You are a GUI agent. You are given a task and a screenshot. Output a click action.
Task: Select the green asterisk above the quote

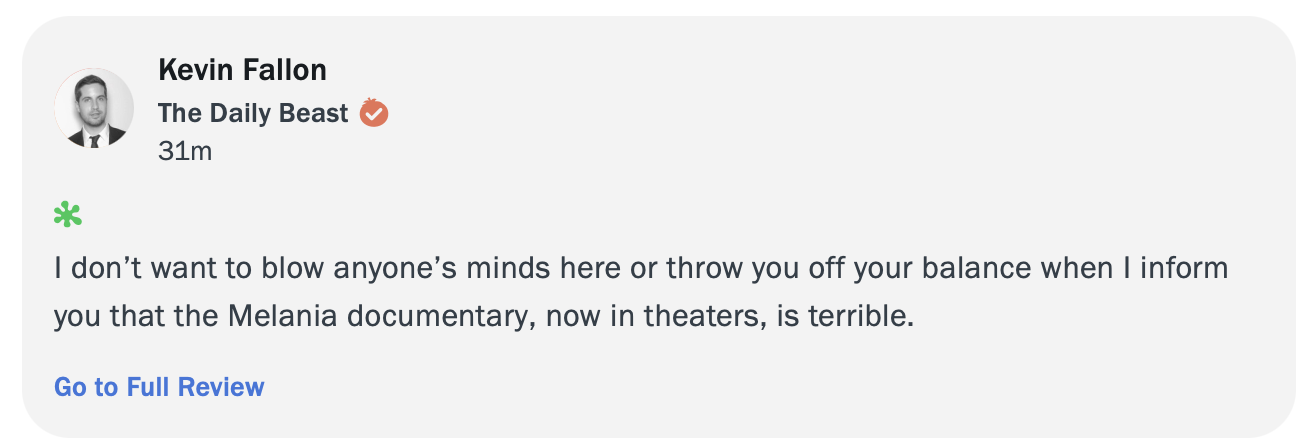click(x=68, y=214)
